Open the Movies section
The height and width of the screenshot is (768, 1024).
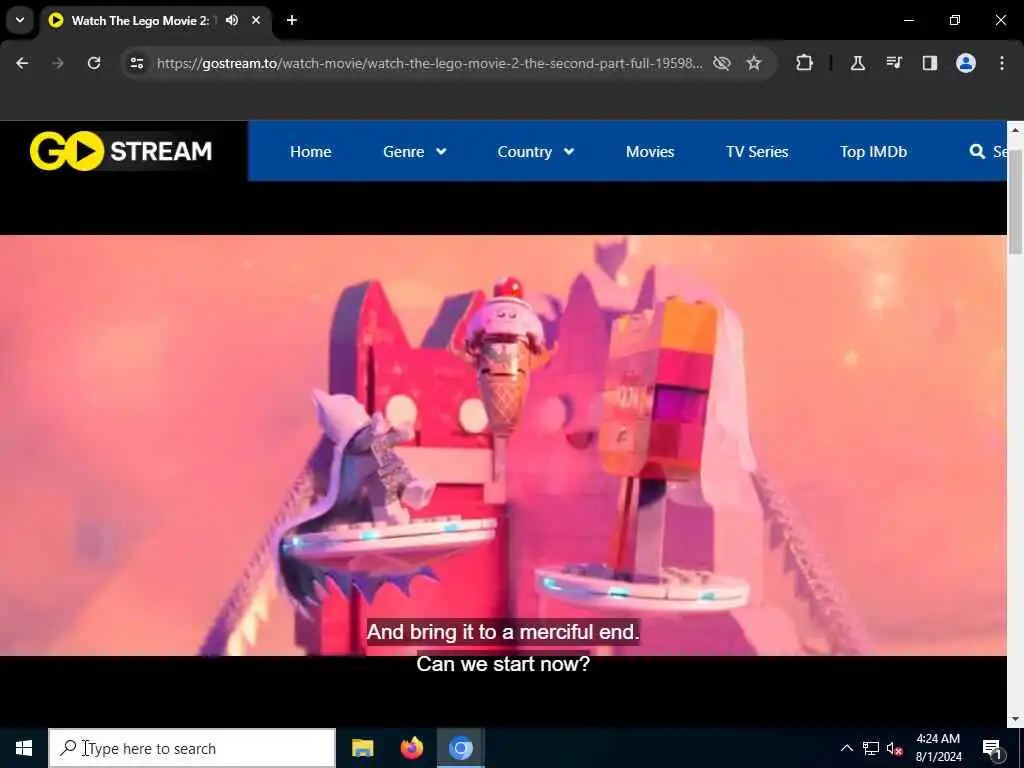tap(650, 152)
